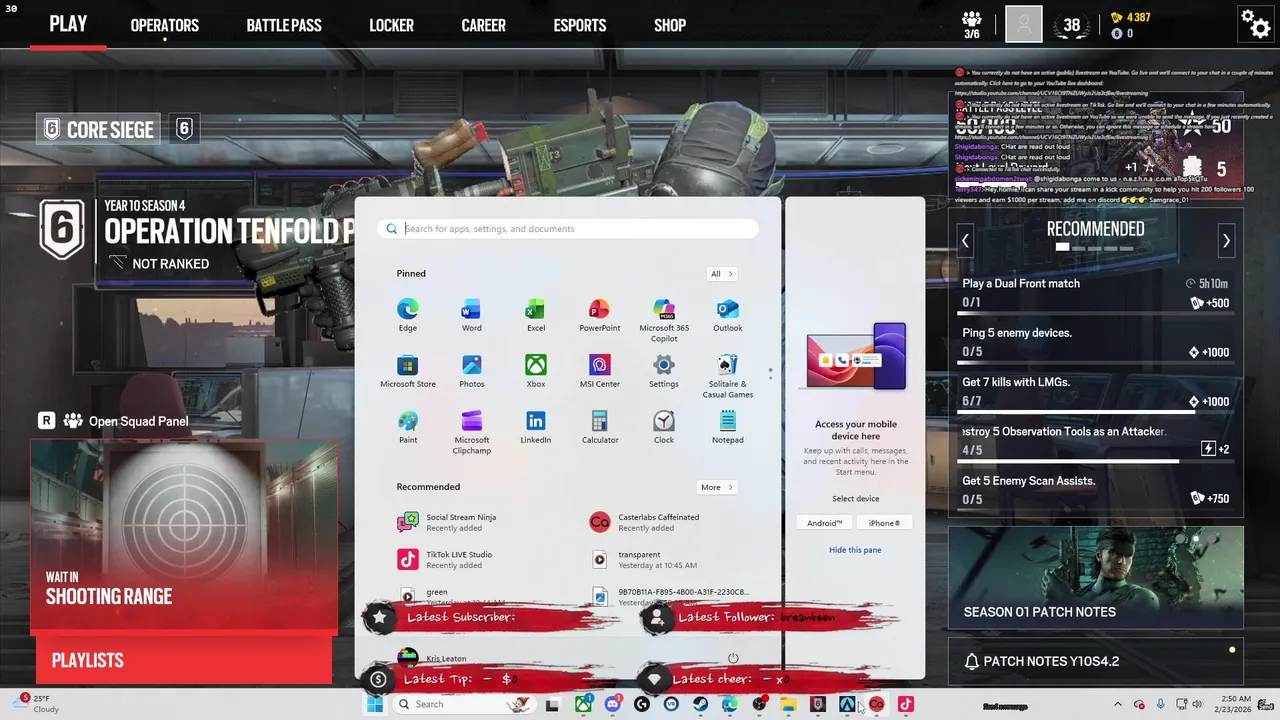Open the LOCKER tab
The height and width of the screenshot is (720, 1280).
click(391, 25)
